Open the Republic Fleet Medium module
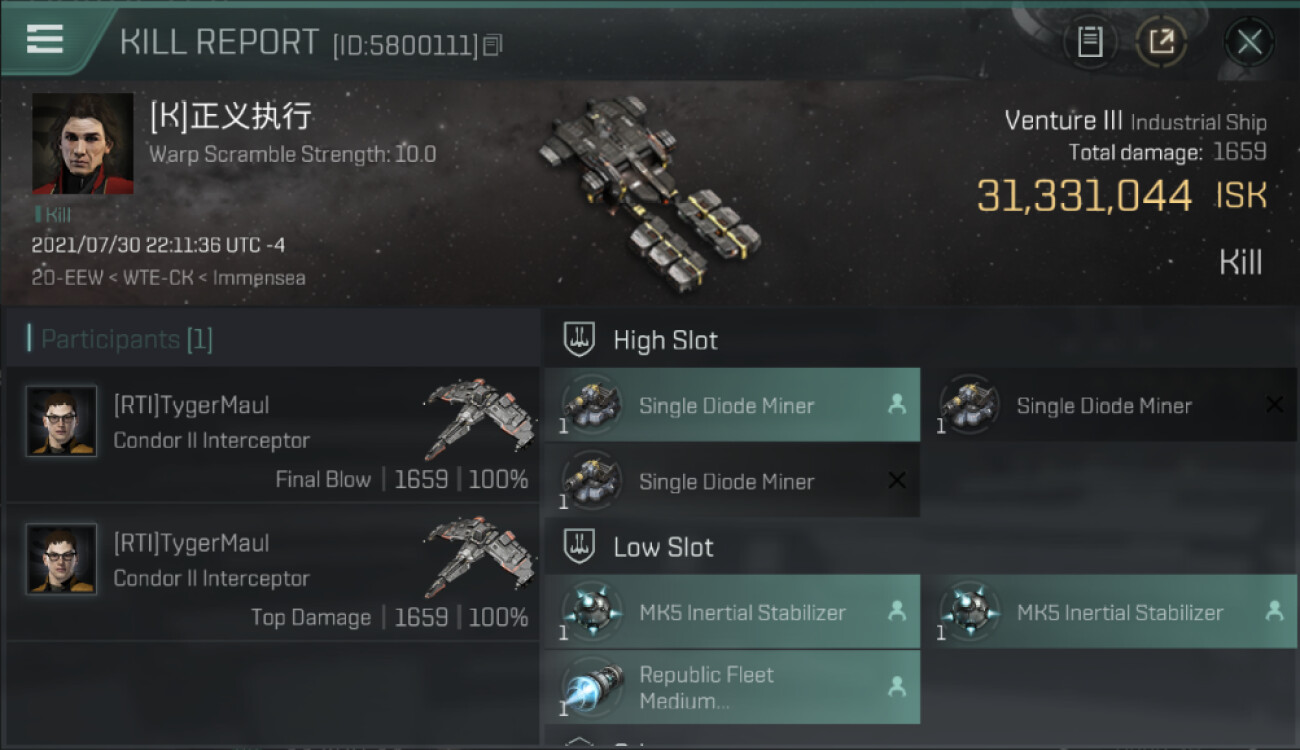Image resolution: width=1300 pixels, height=750 pixels. coord(732,687)
